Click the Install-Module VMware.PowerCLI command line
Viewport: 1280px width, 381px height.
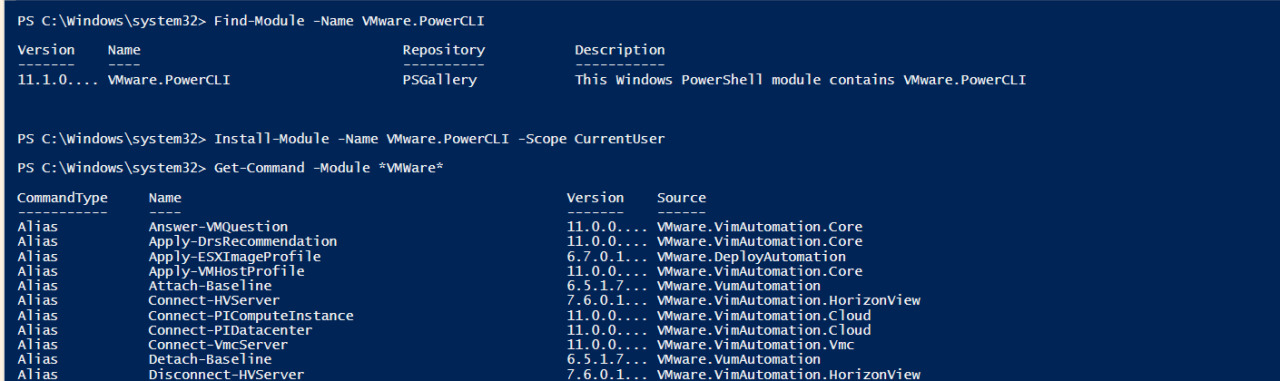439,138
